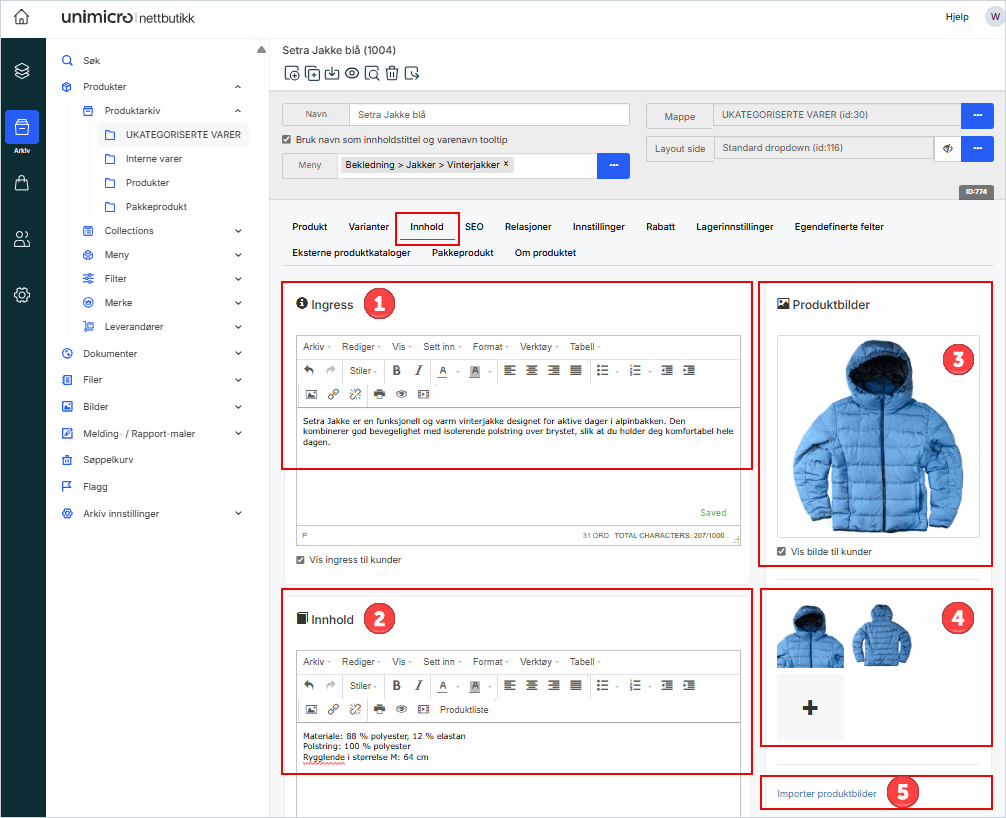Click the duplicate product icon in top toolbar
Viewport: 1006px width, 818px height.
[312, 73]
